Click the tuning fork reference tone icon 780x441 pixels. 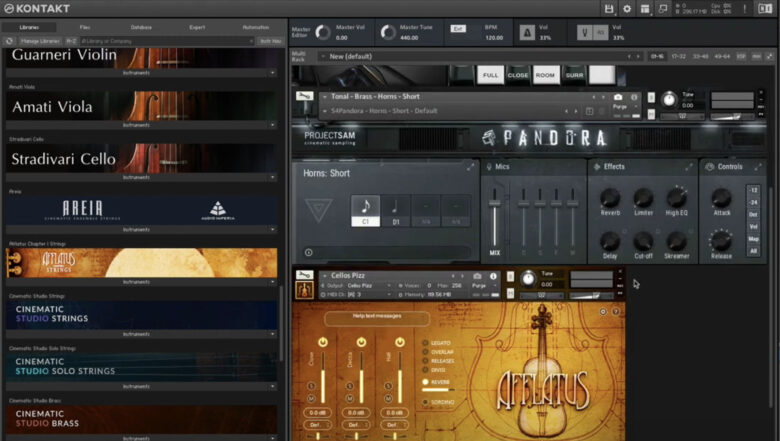coord(585,33)
